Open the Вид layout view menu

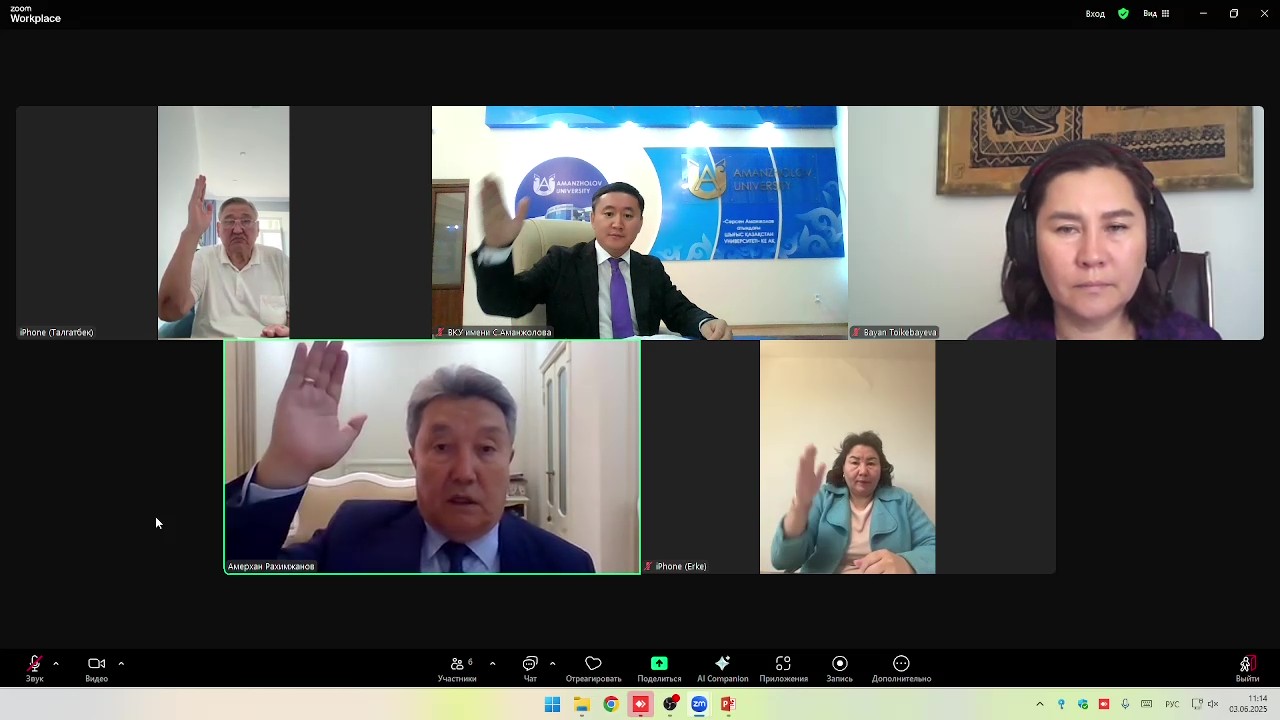(1156, 14)
